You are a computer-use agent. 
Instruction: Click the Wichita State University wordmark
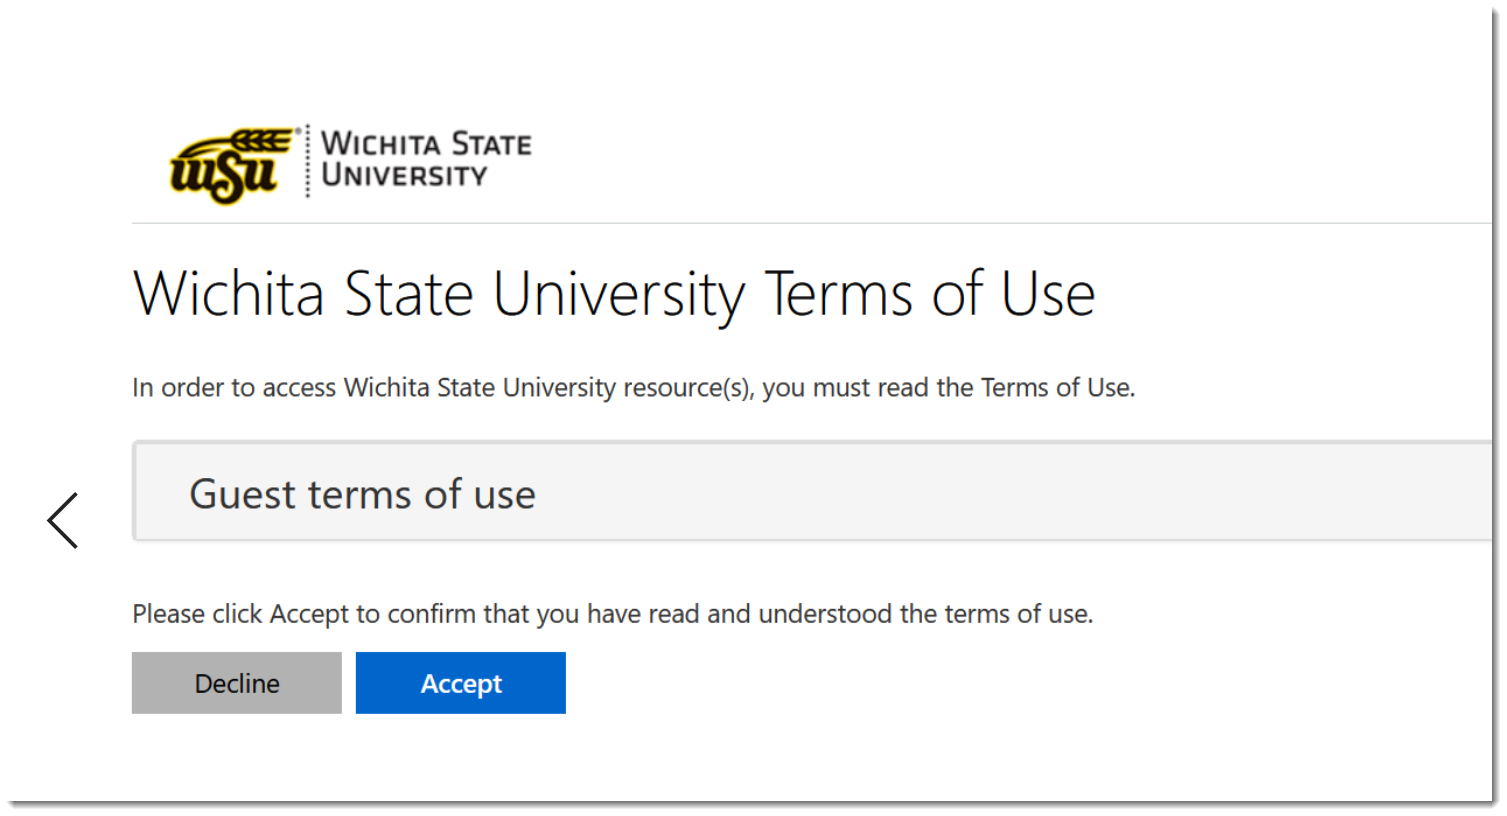click(426, 160)
